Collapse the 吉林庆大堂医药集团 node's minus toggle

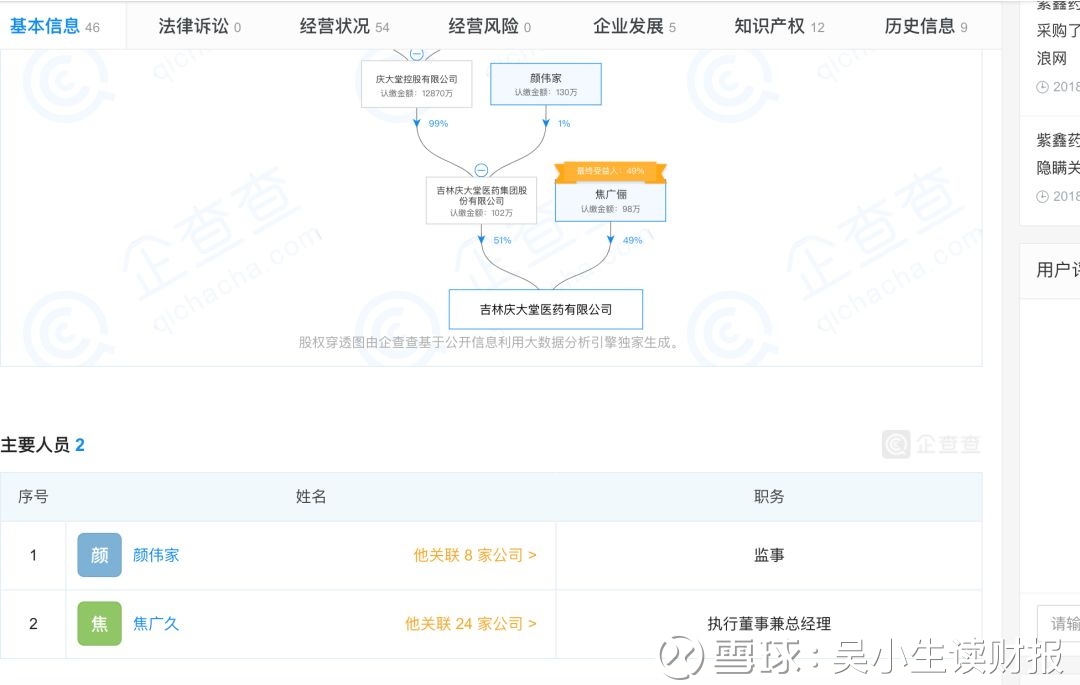click(x=481, y=170)
